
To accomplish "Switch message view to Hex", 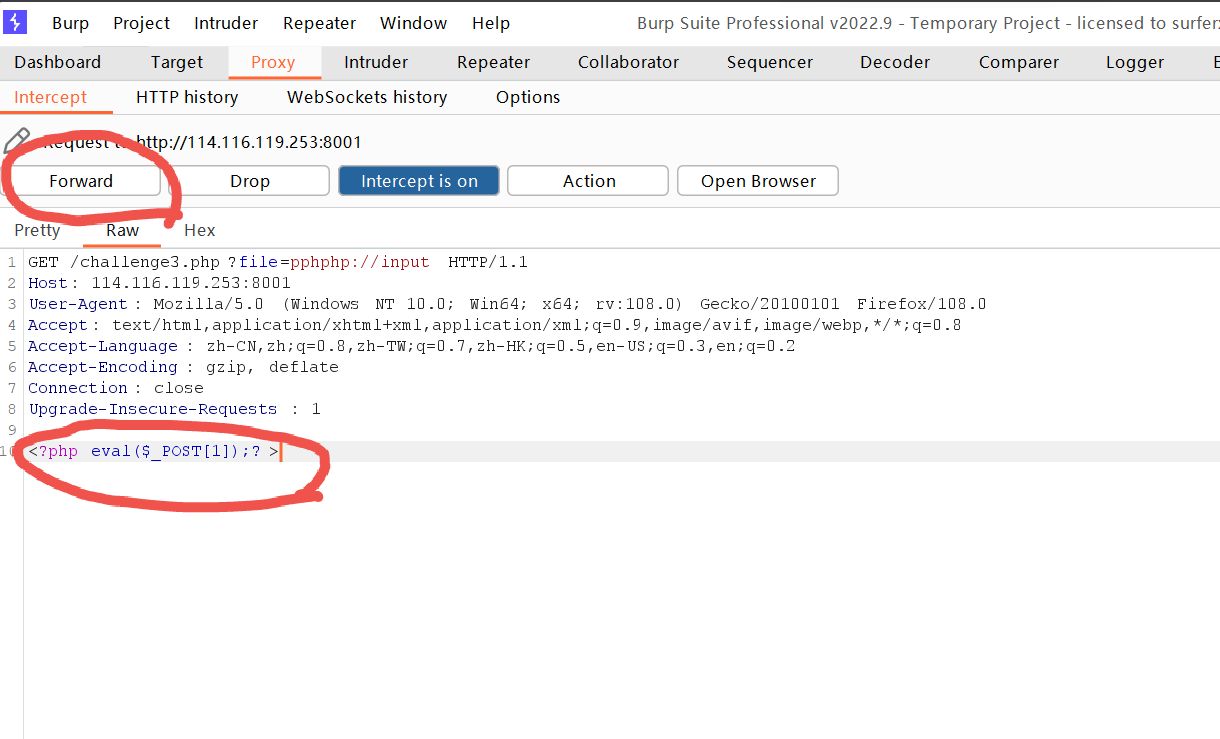I will tap(200, 230).
